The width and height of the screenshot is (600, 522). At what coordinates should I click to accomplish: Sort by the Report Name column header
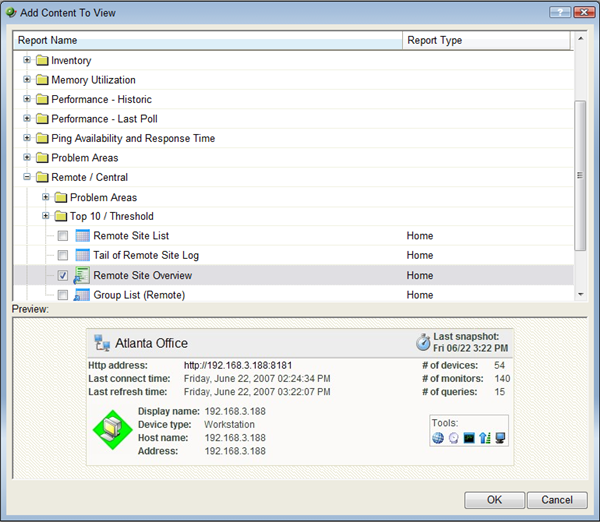[208, 40]
